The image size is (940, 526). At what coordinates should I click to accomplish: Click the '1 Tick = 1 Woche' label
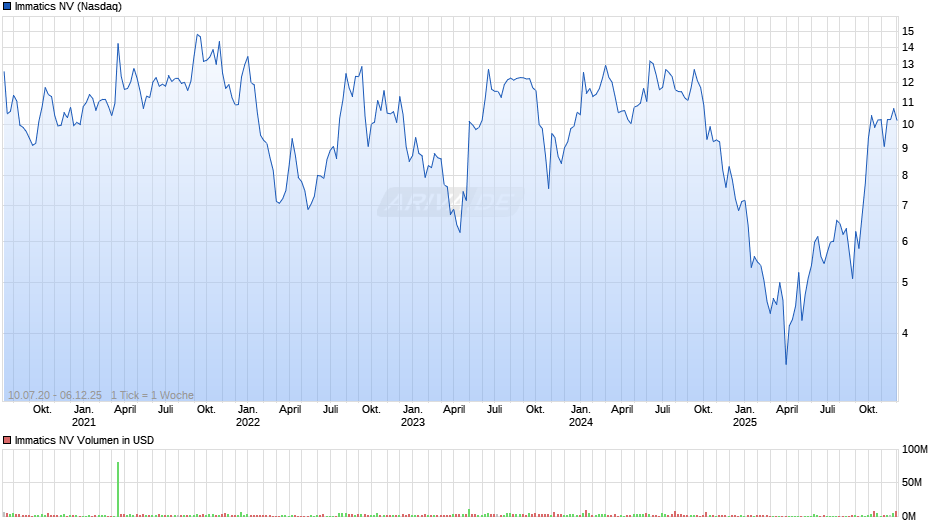click(x=152, y=395)
